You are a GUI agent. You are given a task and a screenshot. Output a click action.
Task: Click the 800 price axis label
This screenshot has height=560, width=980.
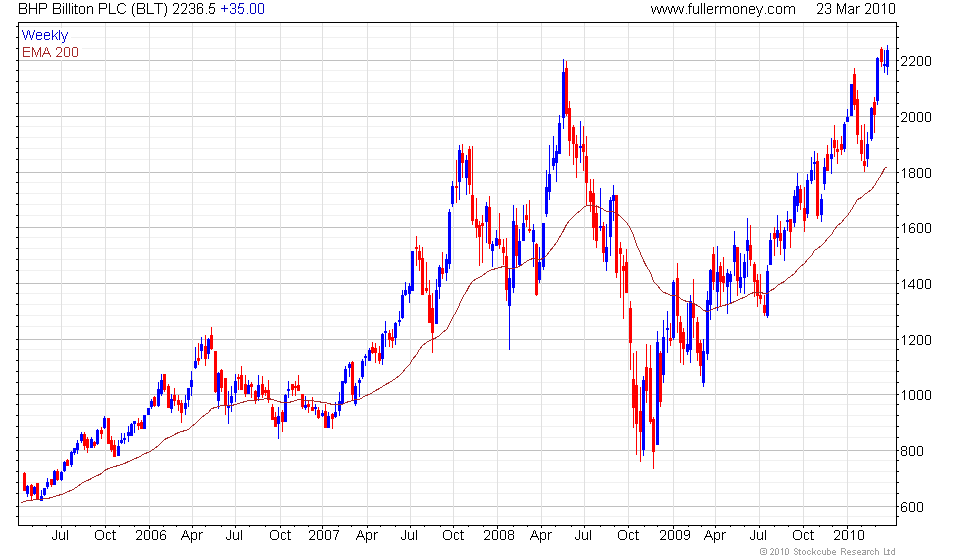point(912,451)
